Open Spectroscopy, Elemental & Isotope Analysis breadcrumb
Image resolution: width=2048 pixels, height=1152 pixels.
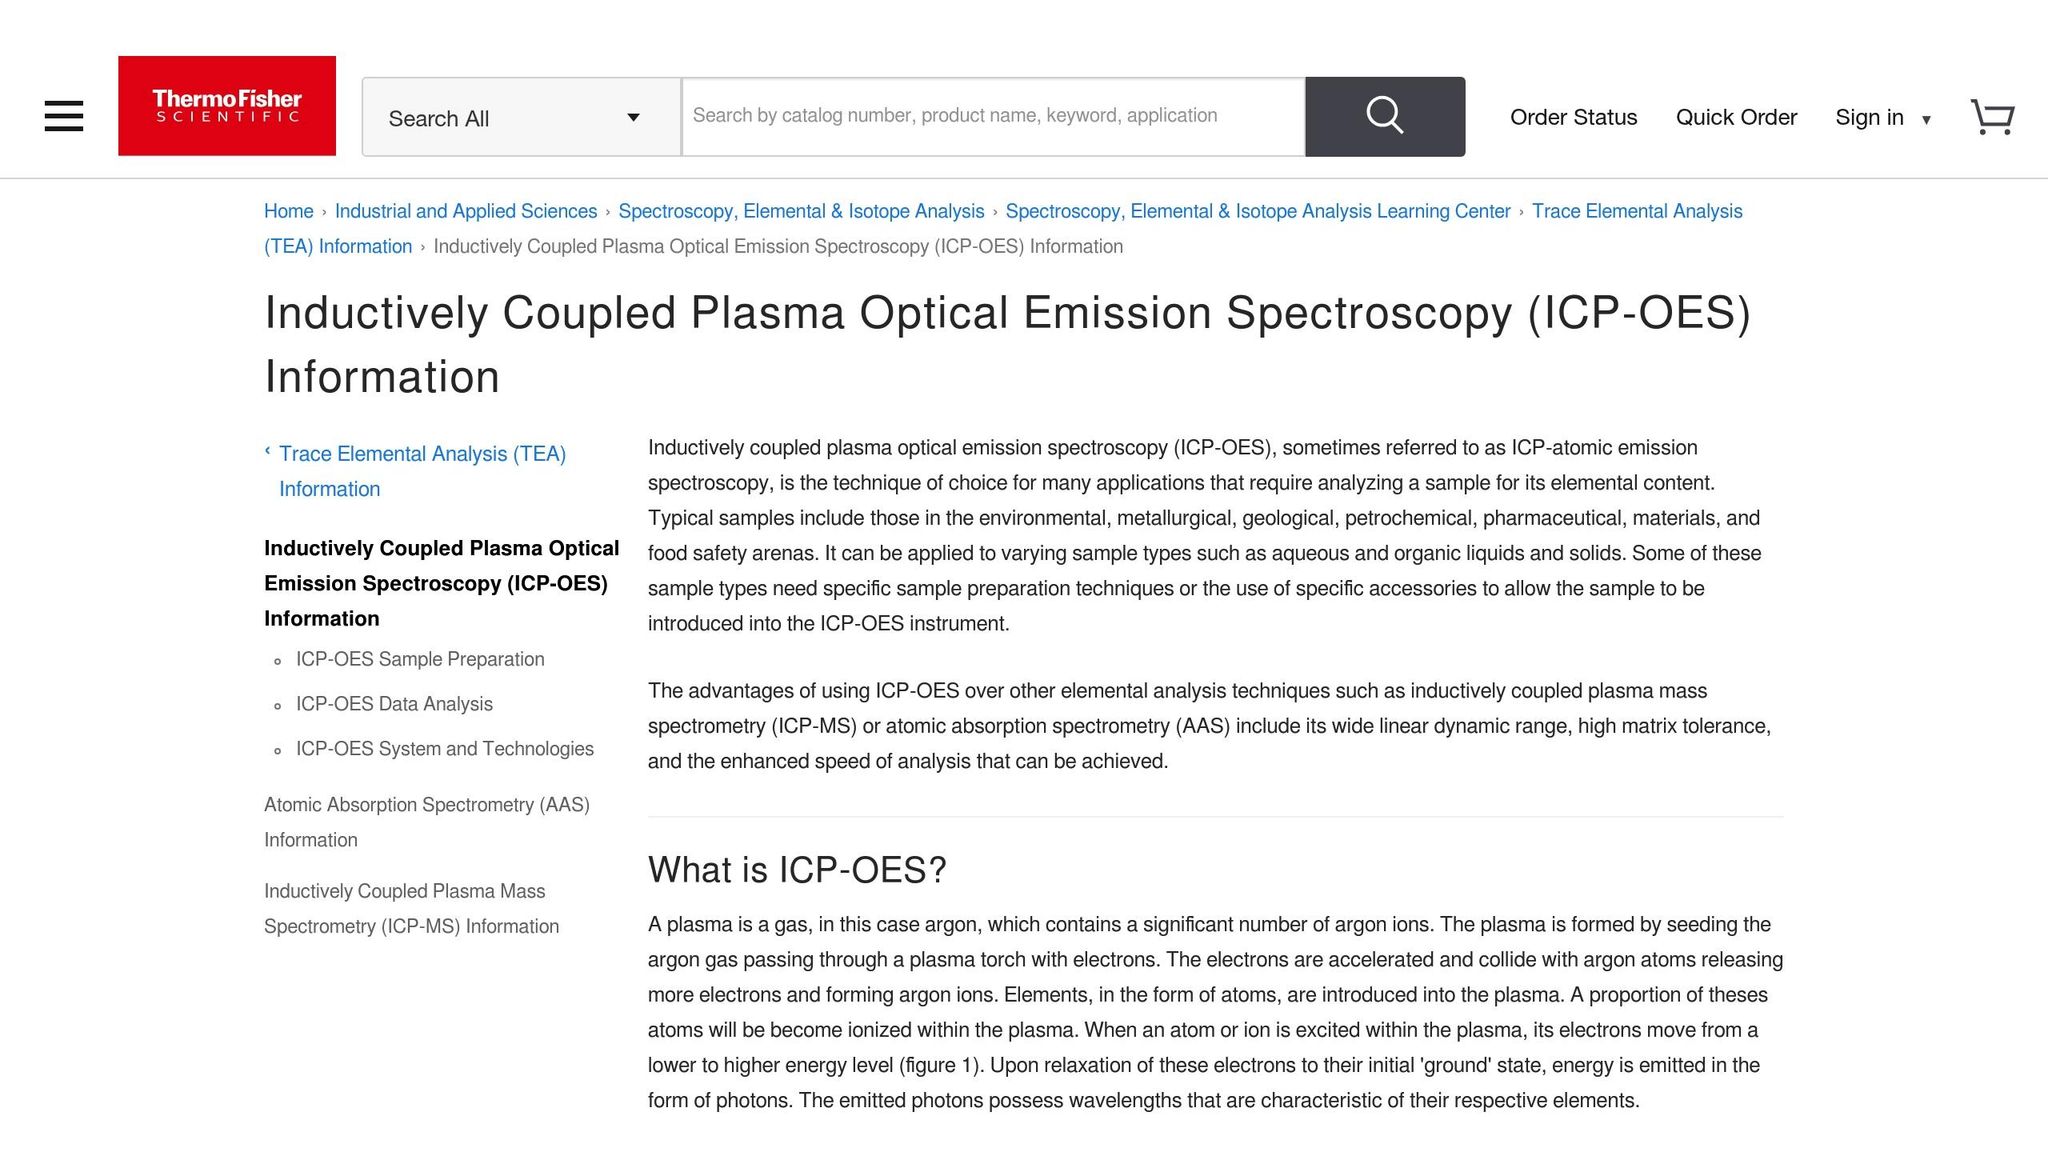[801, 211]
